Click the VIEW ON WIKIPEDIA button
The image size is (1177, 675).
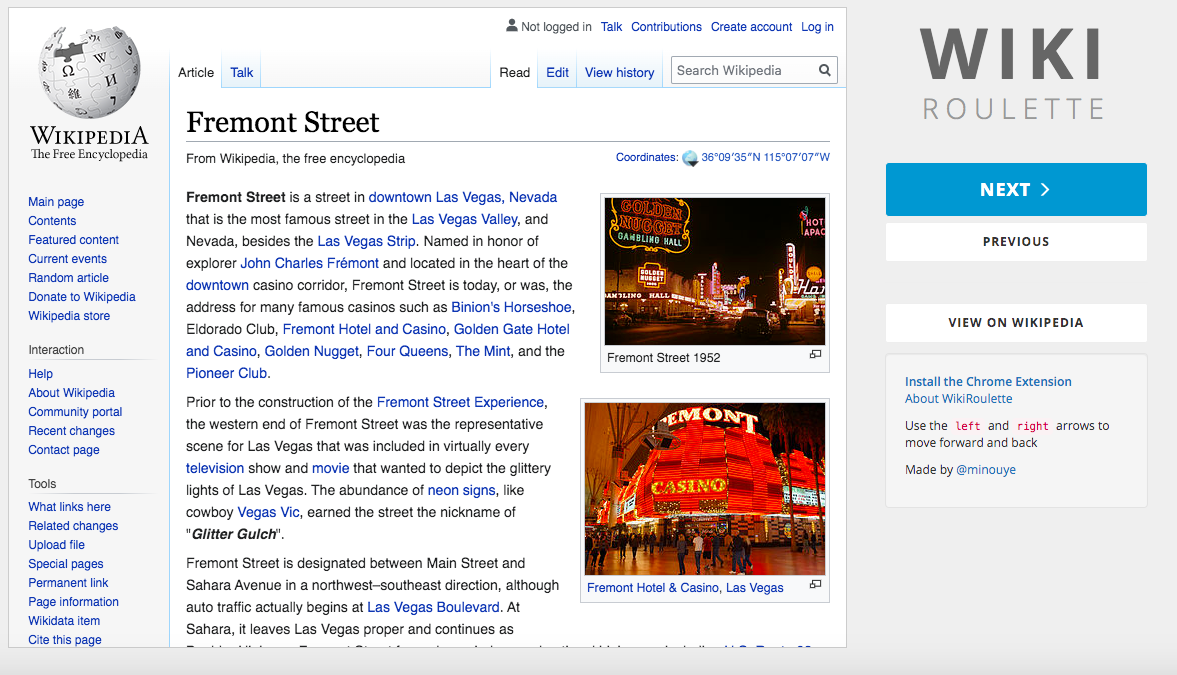[1015, 323]
